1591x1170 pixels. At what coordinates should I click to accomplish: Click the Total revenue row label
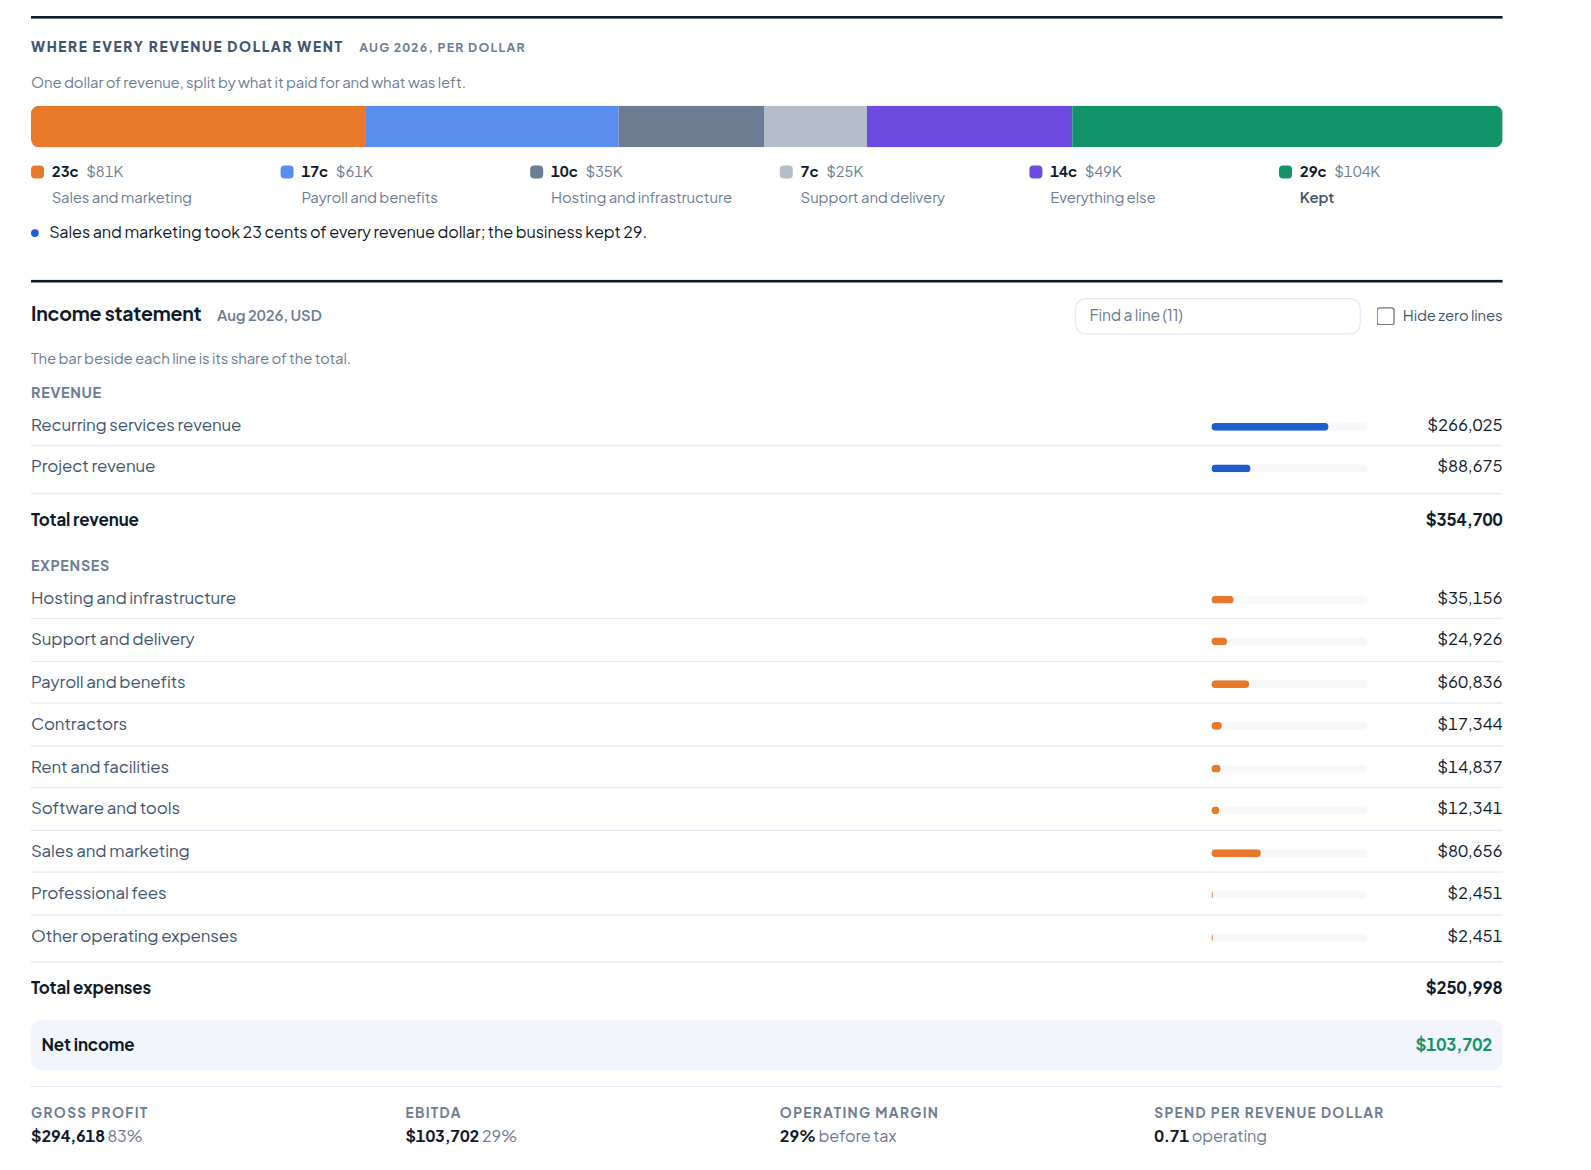pos(85,520)
